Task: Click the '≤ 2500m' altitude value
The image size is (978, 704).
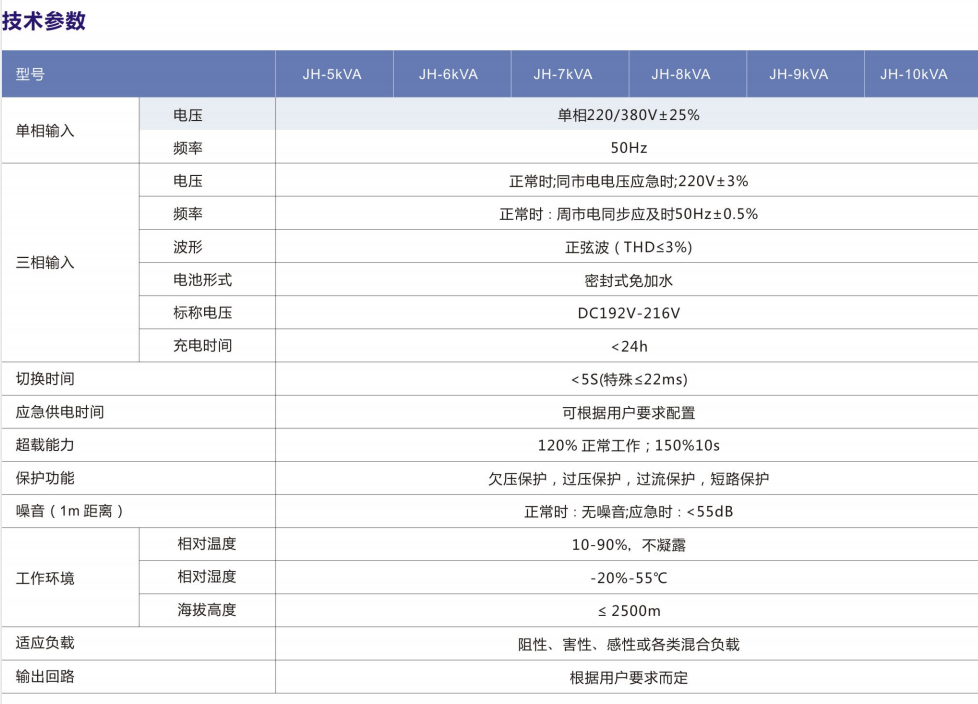Action: click(629, 611)
